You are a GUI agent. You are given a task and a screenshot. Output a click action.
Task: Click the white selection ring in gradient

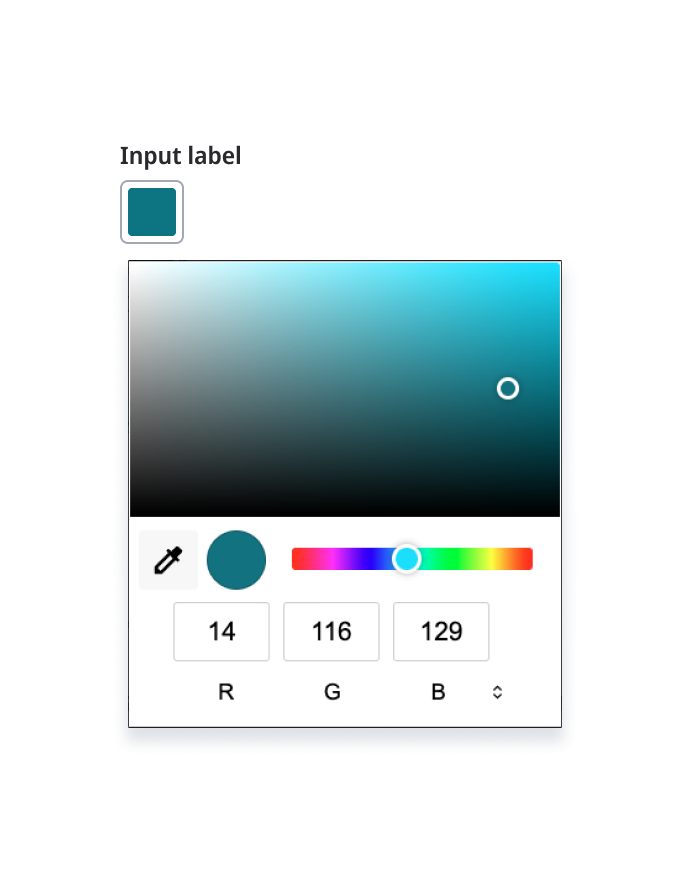(x=508, y=389)
